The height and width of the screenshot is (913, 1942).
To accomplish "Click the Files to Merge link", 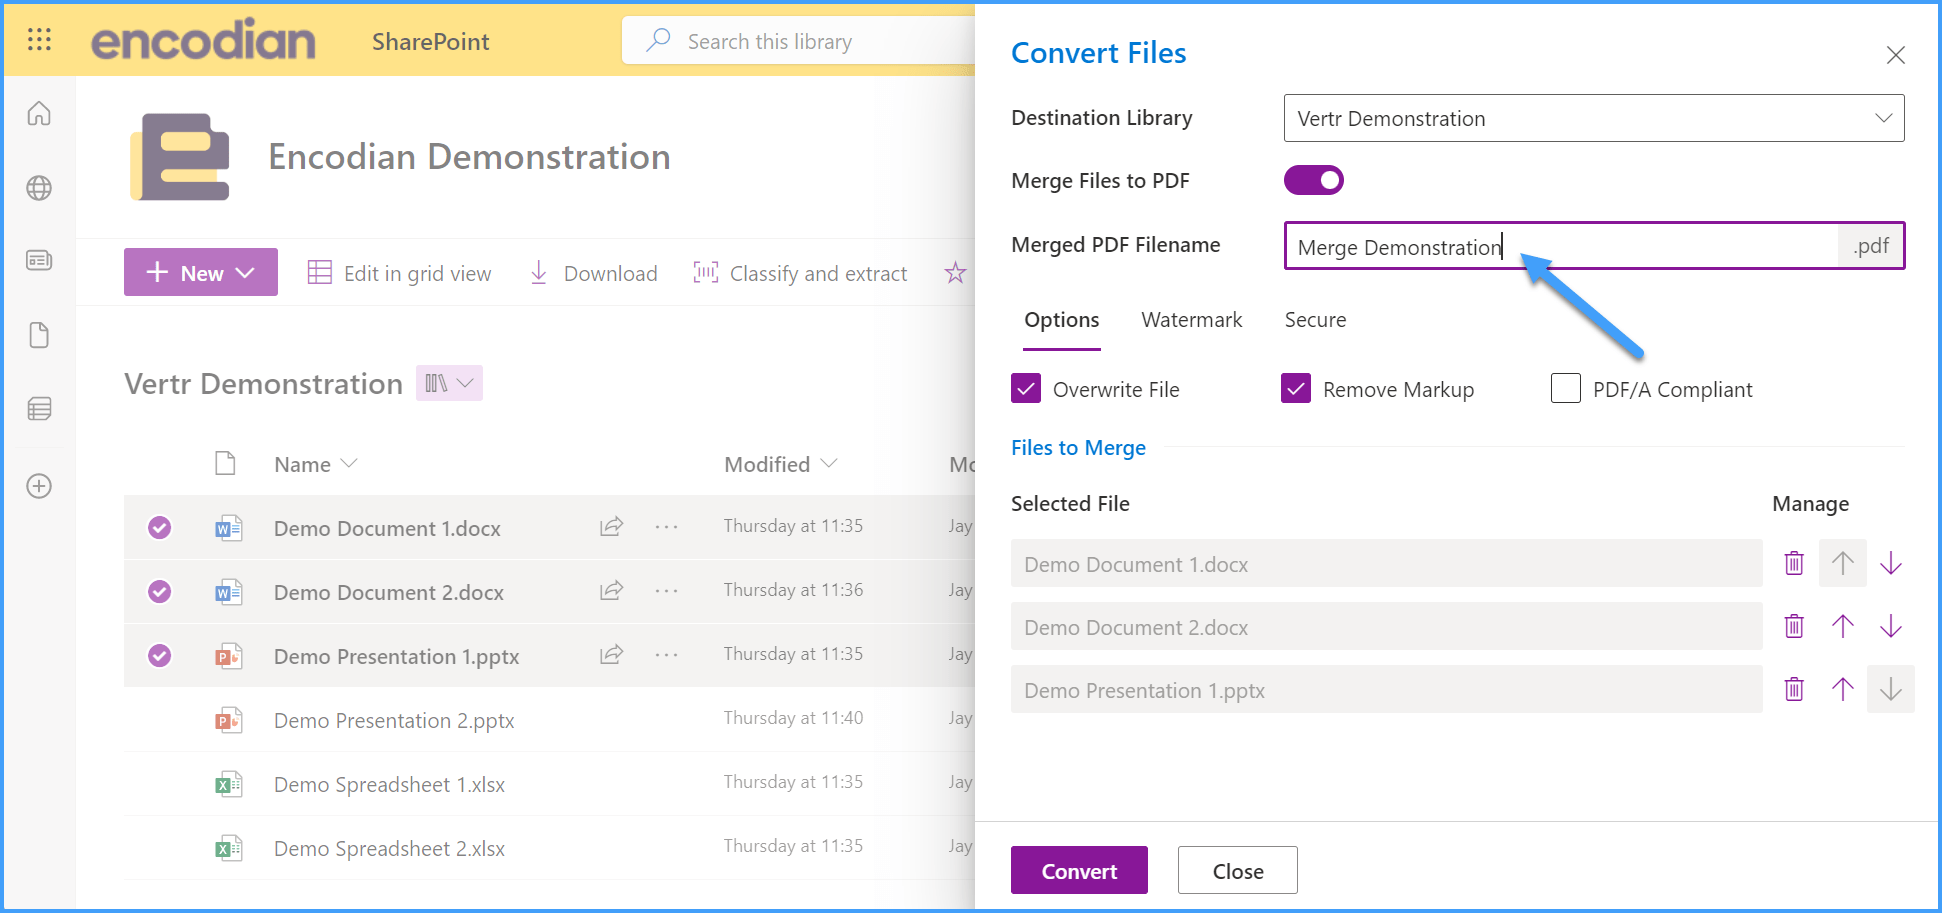I will (x=1078, y=447).
